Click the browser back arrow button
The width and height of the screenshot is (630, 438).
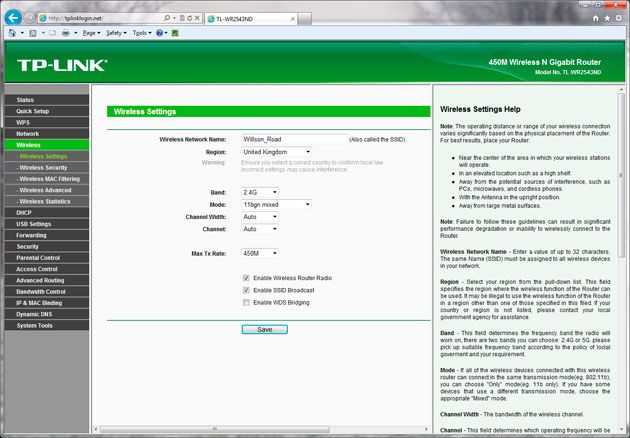pos(14,17)
